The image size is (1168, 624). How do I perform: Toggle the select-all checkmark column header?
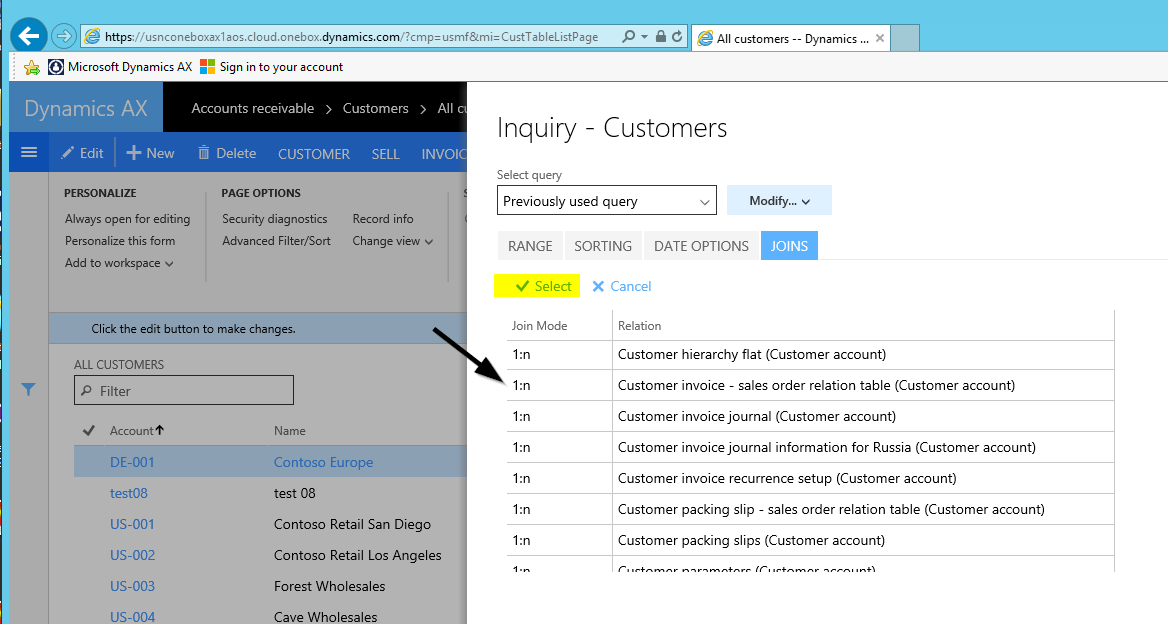click(x=88, y=431)
